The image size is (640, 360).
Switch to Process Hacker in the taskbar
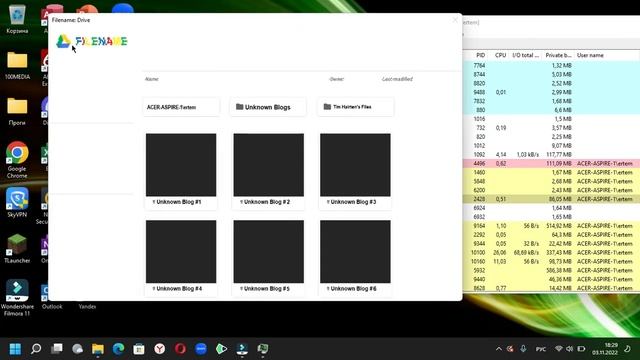[x=263, y=349]
